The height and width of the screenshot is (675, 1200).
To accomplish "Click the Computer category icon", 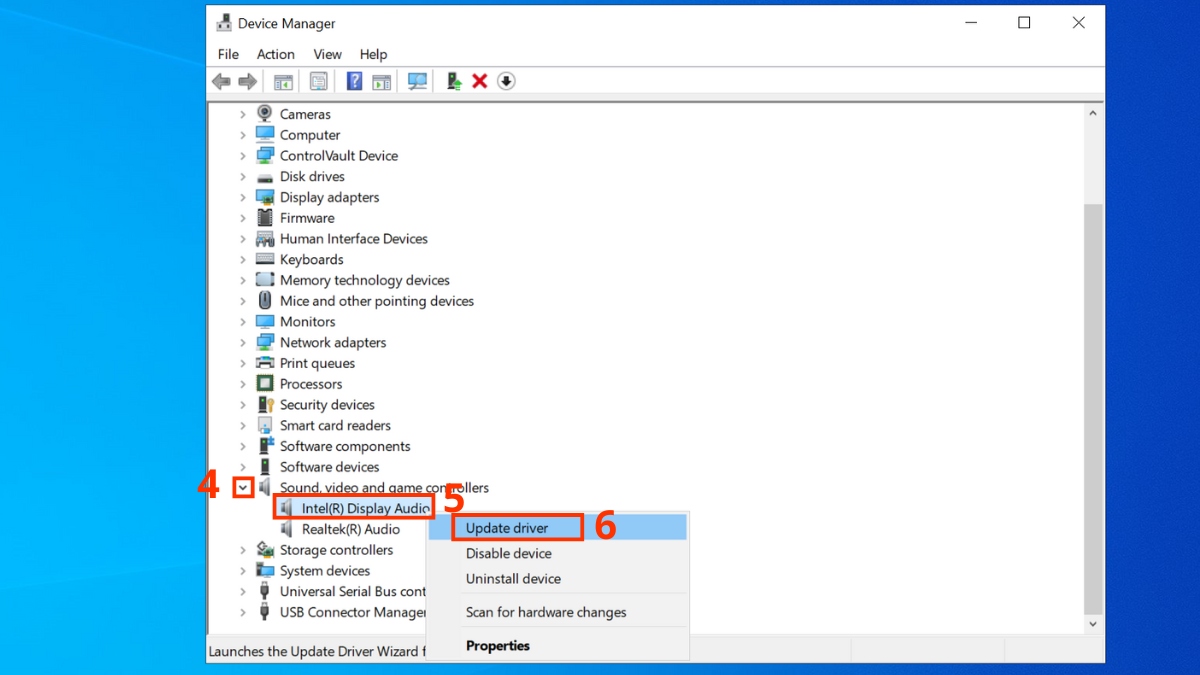I will click(x=265, y=135).
